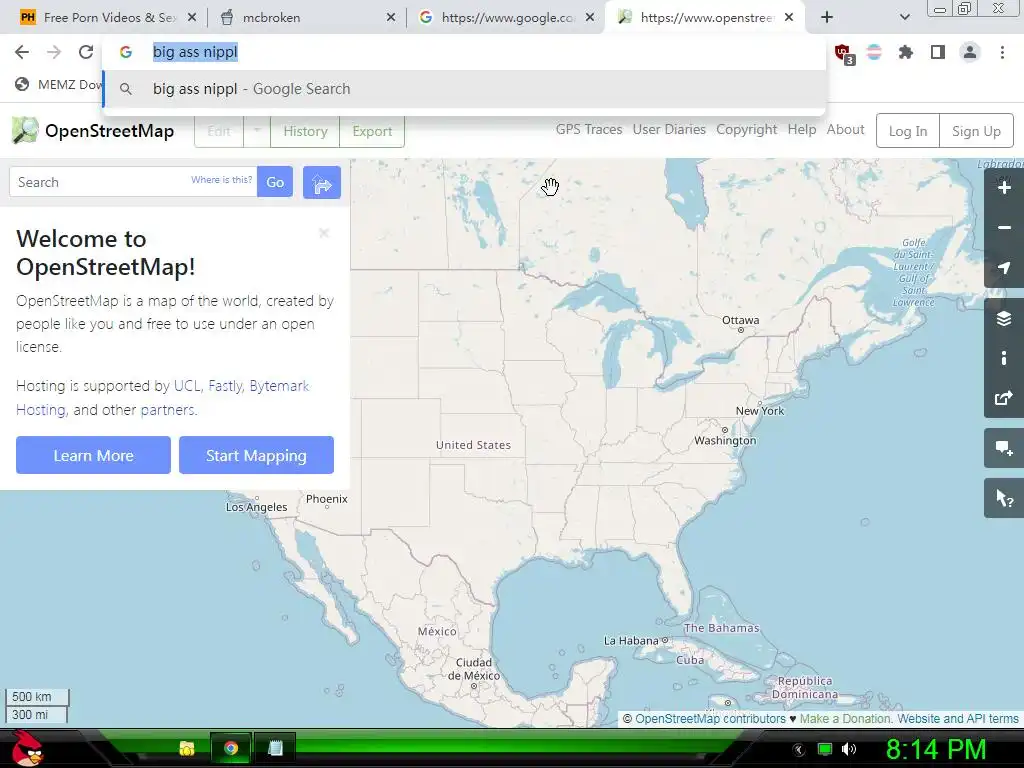Zoom out of the map
1024x768 pixels.
[x=1004, y=227]
